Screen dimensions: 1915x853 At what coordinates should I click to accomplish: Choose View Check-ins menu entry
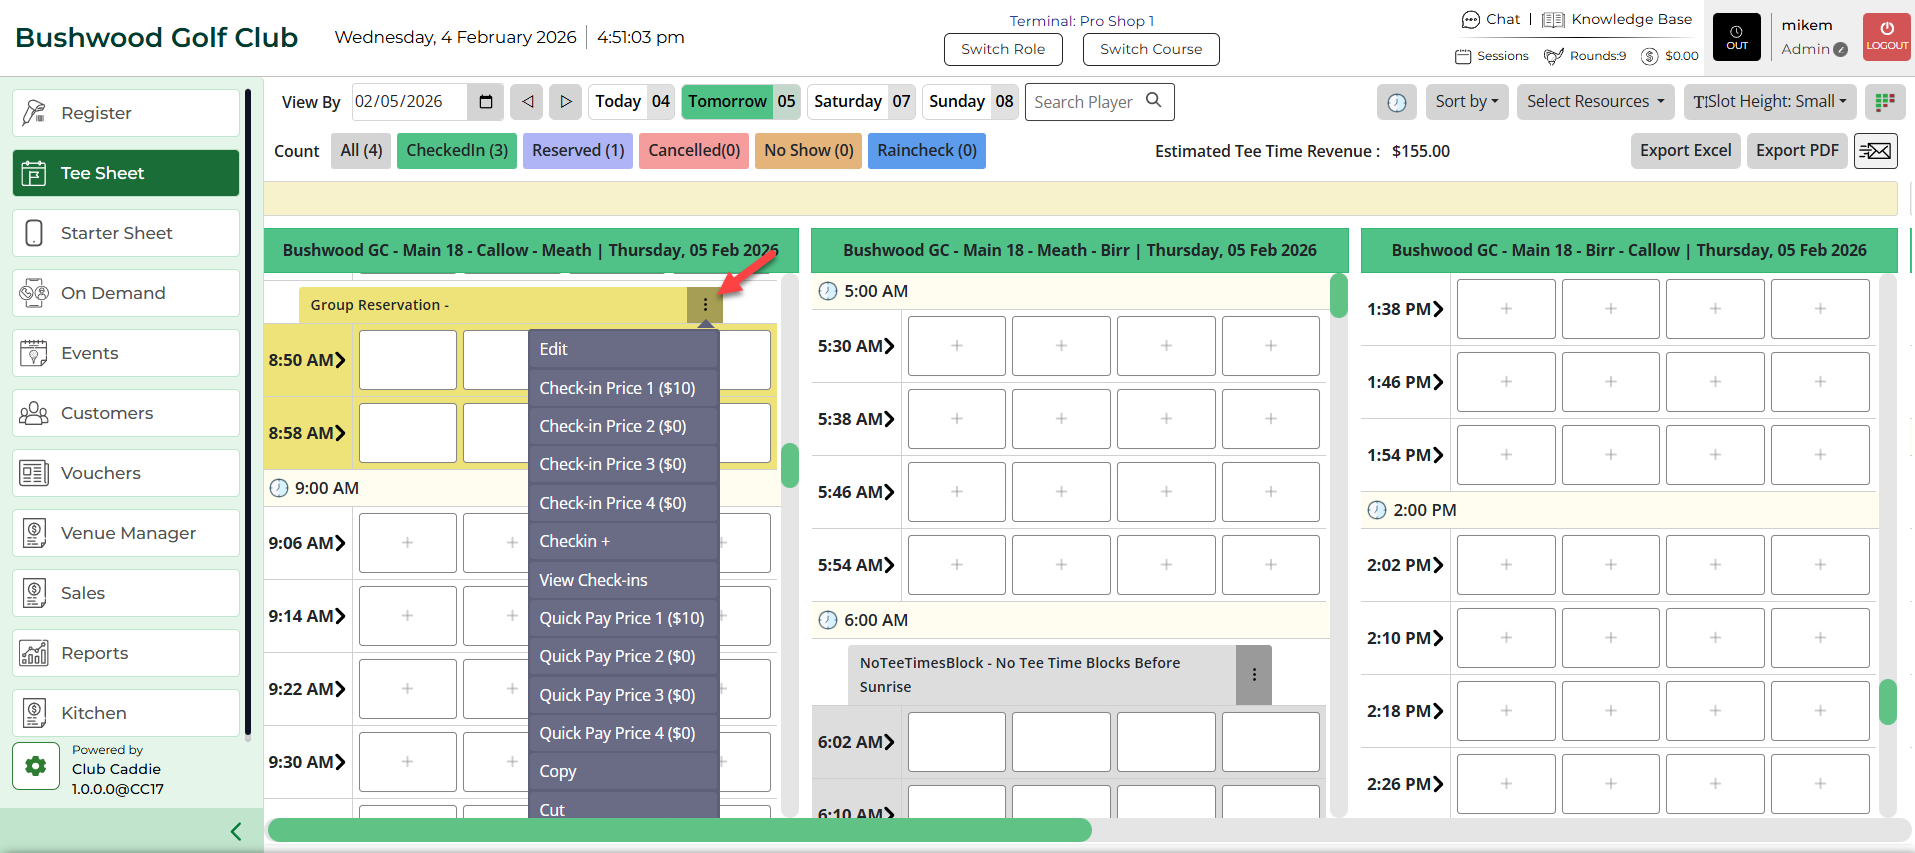click(593, 580)
